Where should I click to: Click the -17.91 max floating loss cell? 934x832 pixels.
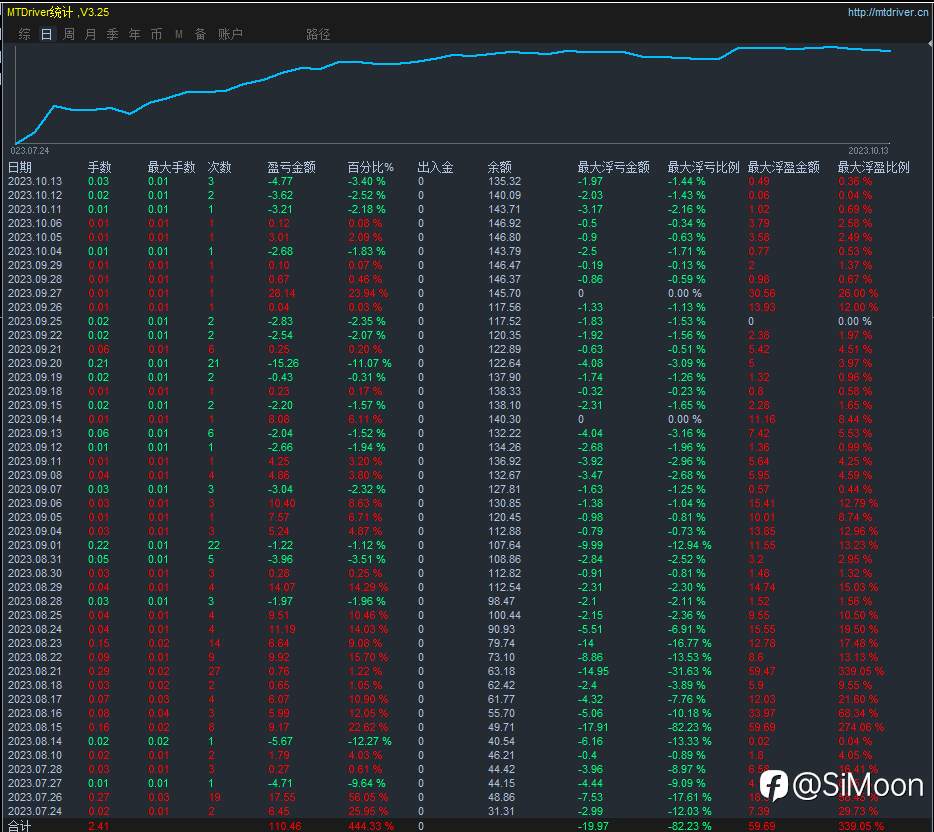[x=593, y=727]
